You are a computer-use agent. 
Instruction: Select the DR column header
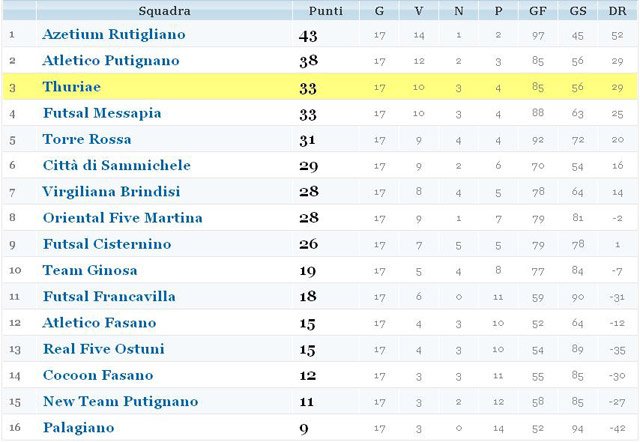[x=618, y=11]
